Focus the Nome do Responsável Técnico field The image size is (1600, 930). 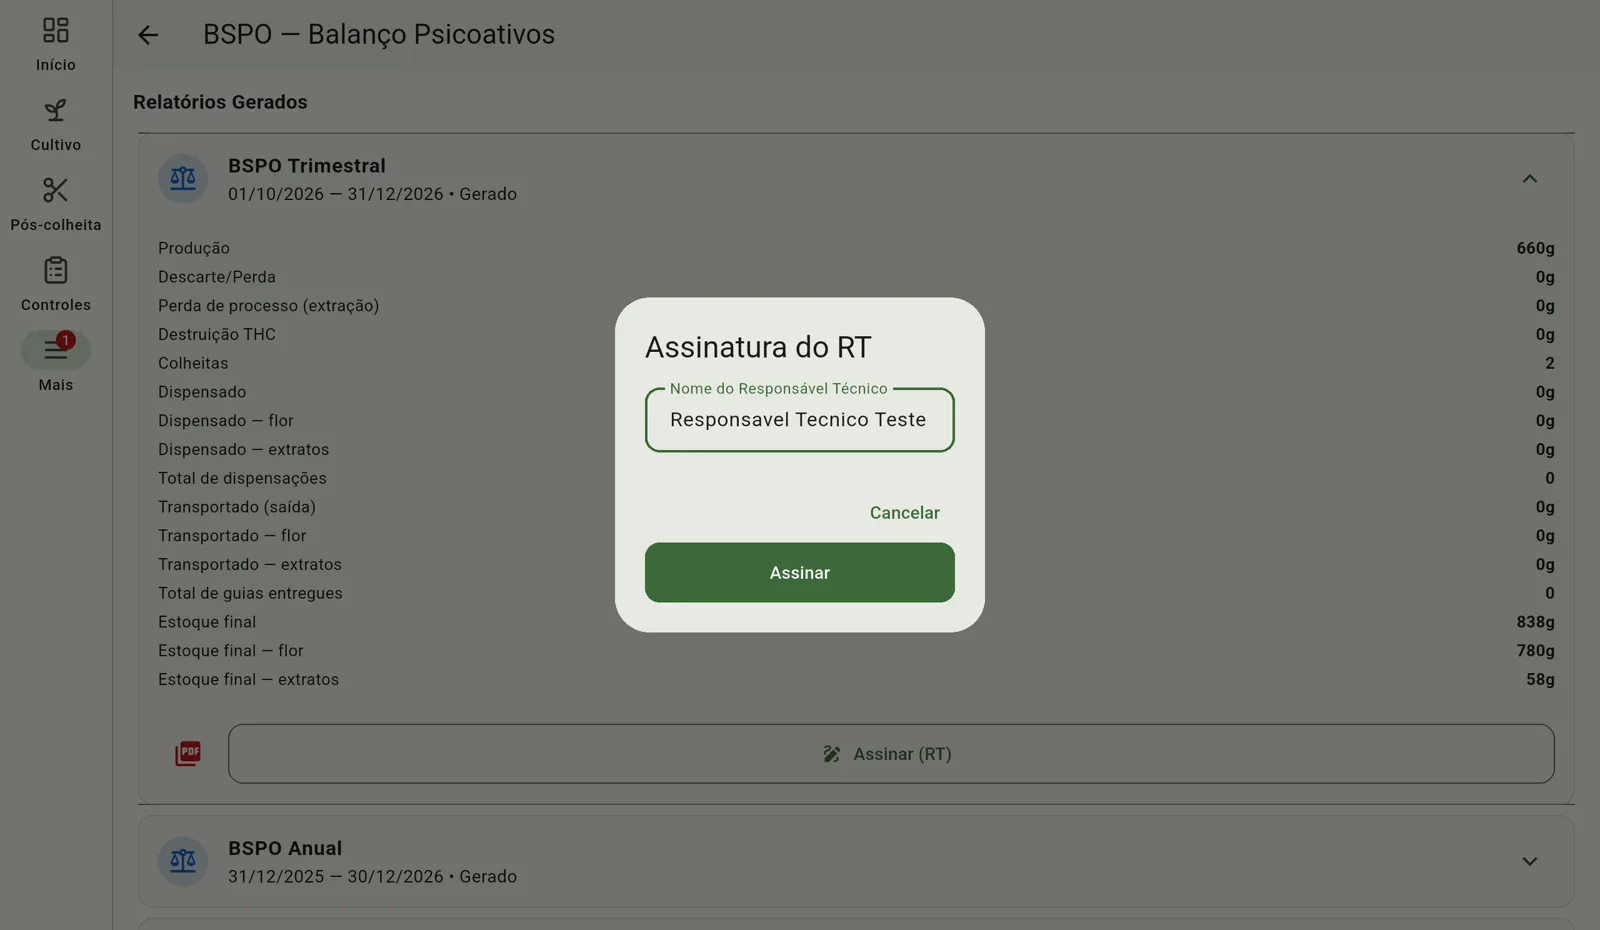800,420
